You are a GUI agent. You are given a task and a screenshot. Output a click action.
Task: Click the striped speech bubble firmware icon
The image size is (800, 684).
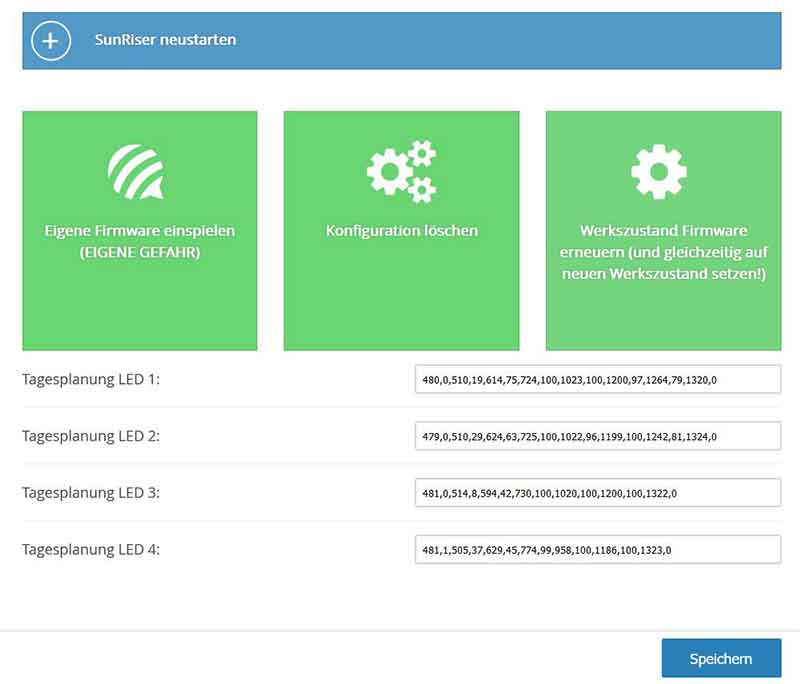click(137, 171)
